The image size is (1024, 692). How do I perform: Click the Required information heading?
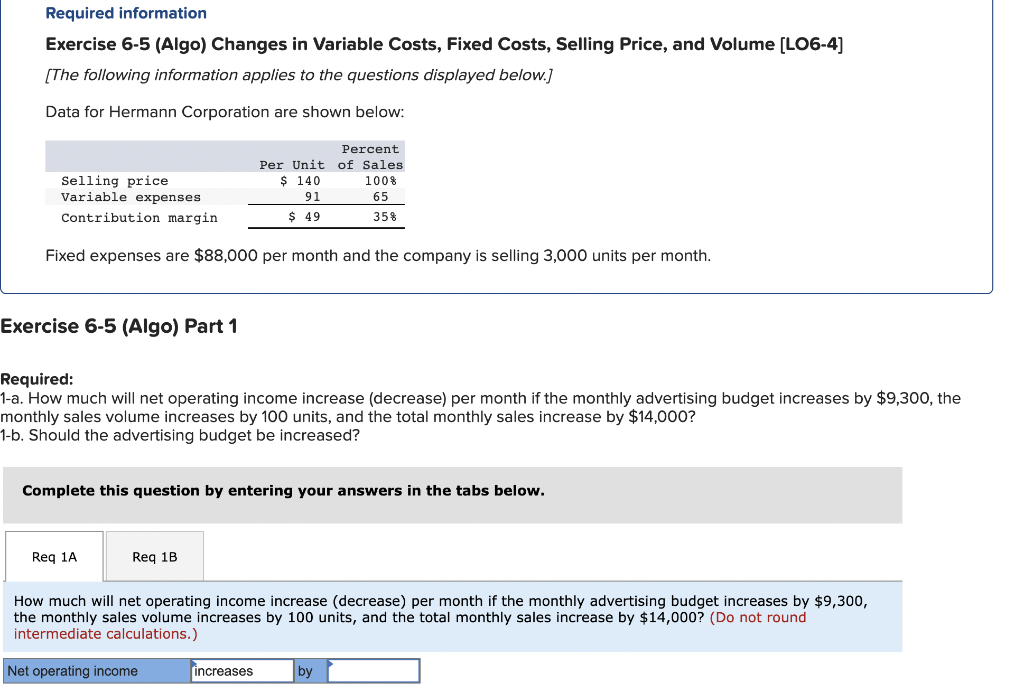pyautogui.click(x=125, y=13)
